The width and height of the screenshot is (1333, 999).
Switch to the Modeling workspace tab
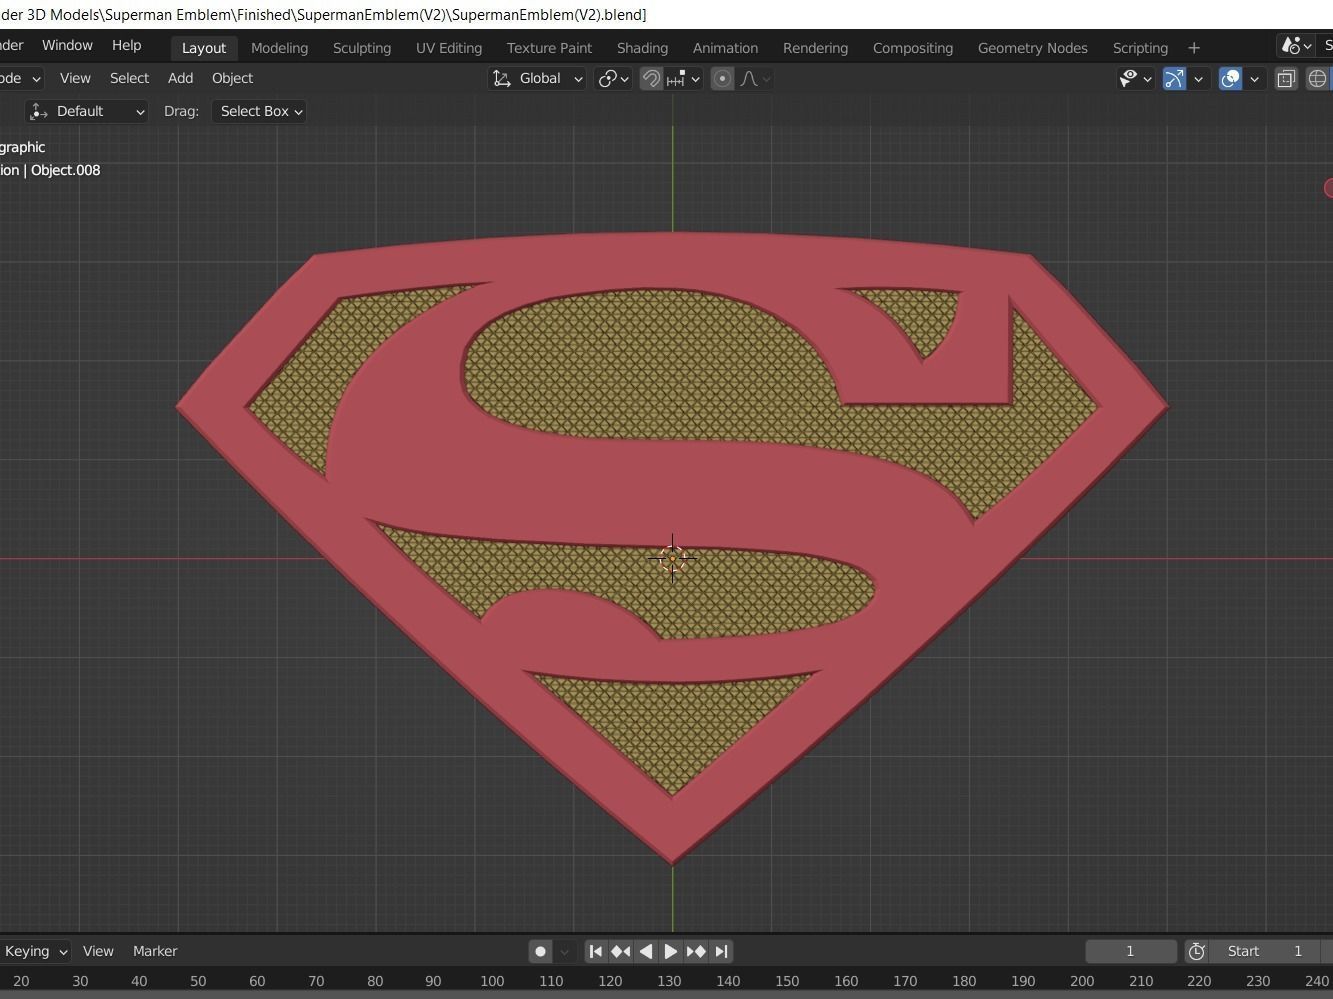279,47
